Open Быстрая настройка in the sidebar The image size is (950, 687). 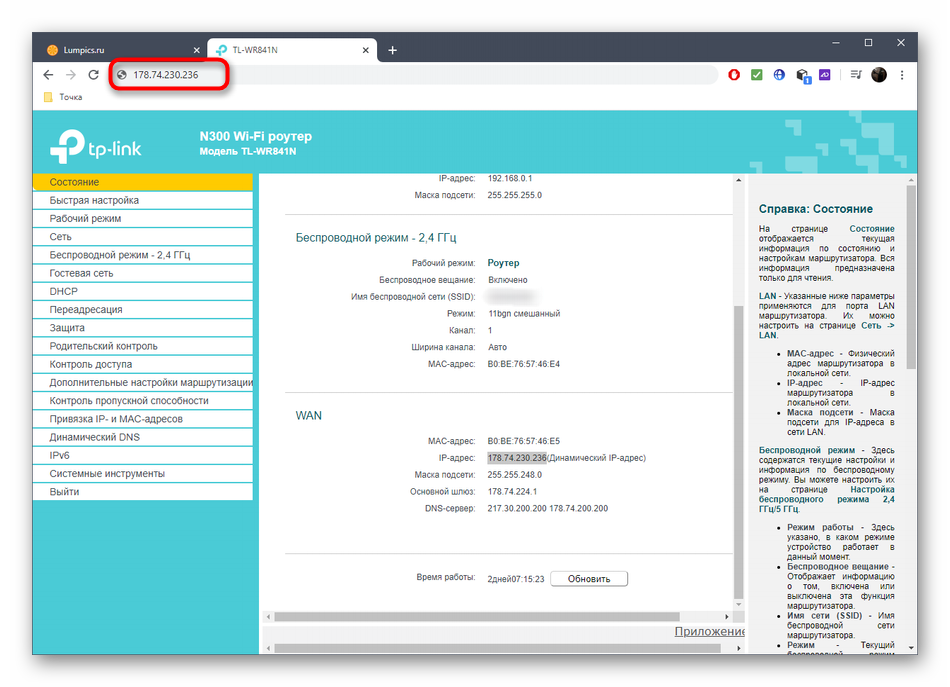(x=94, y=201)
